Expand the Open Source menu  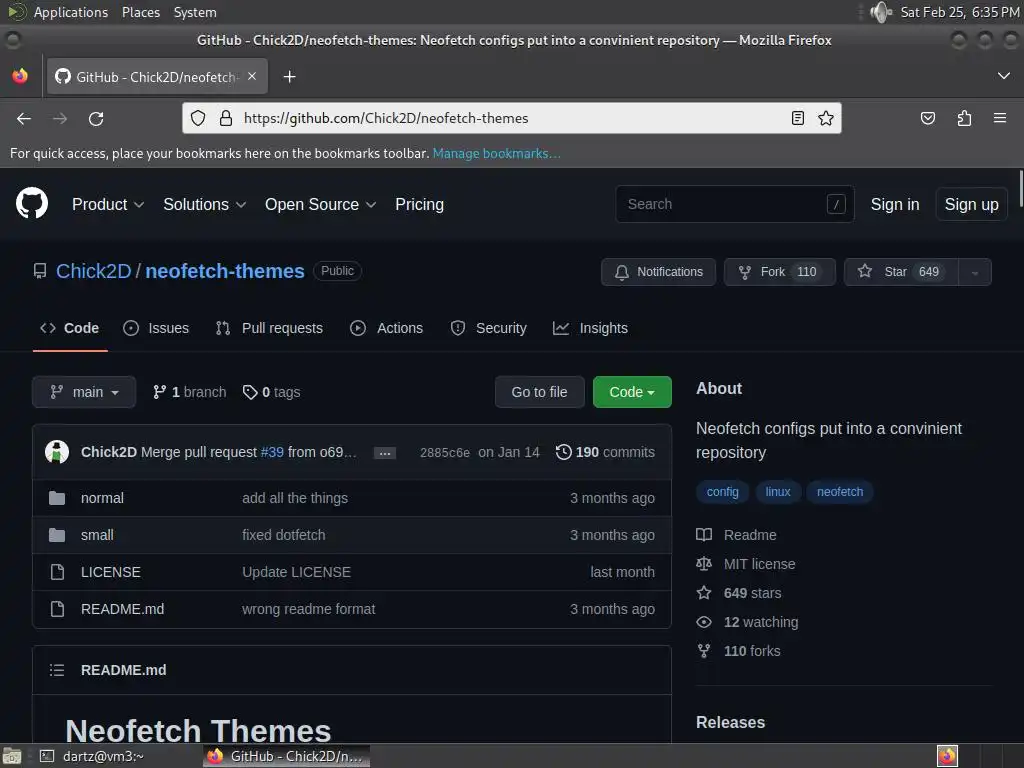pos(320,204)
